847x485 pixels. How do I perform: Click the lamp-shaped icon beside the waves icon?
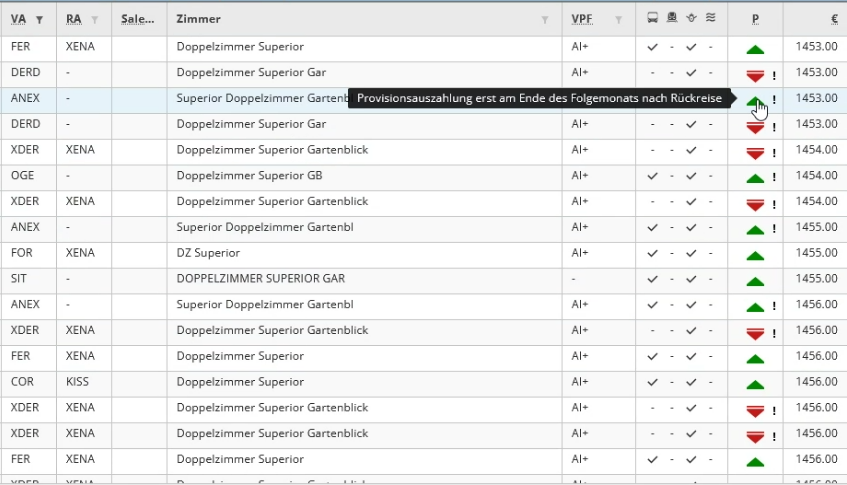tap(691, 18)
